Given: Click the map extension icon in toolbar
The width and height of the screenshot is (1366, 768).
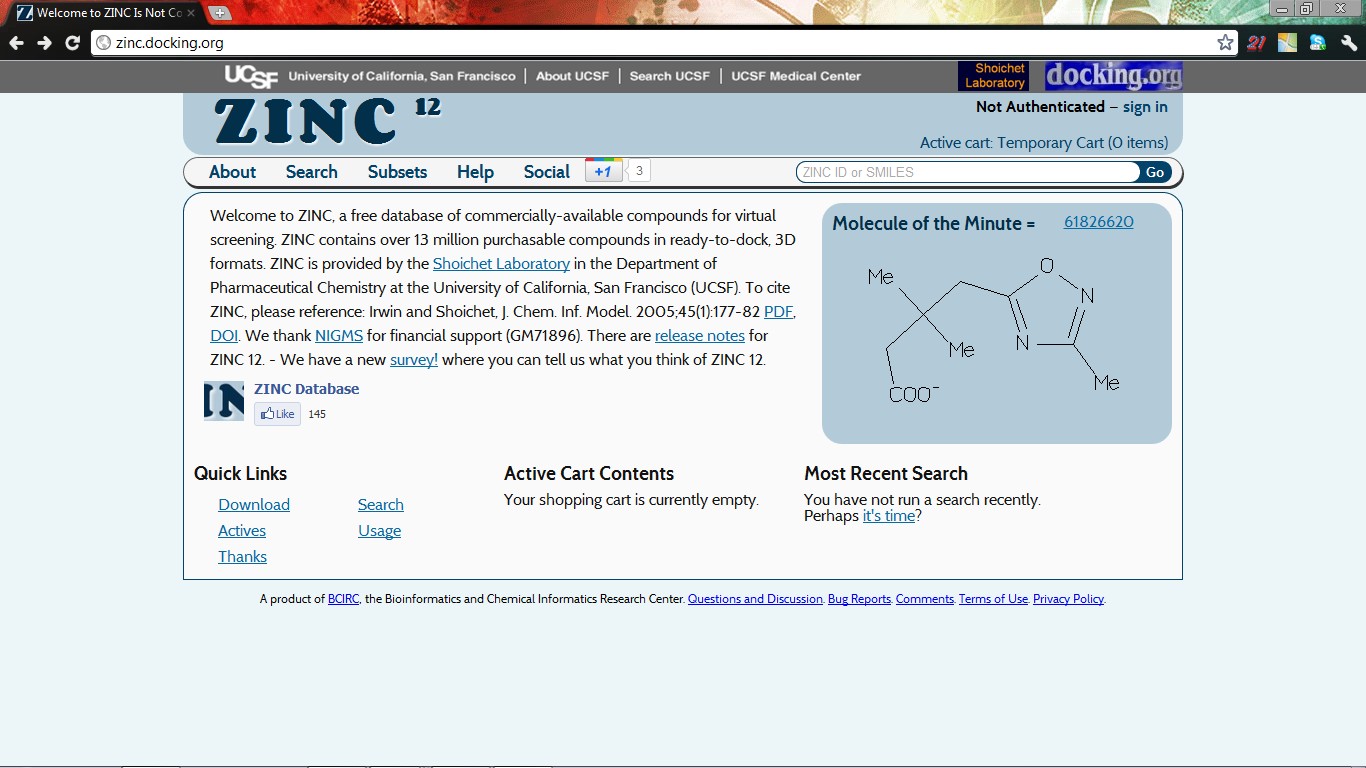Looking at the screenshot, I should [1287, 43].
